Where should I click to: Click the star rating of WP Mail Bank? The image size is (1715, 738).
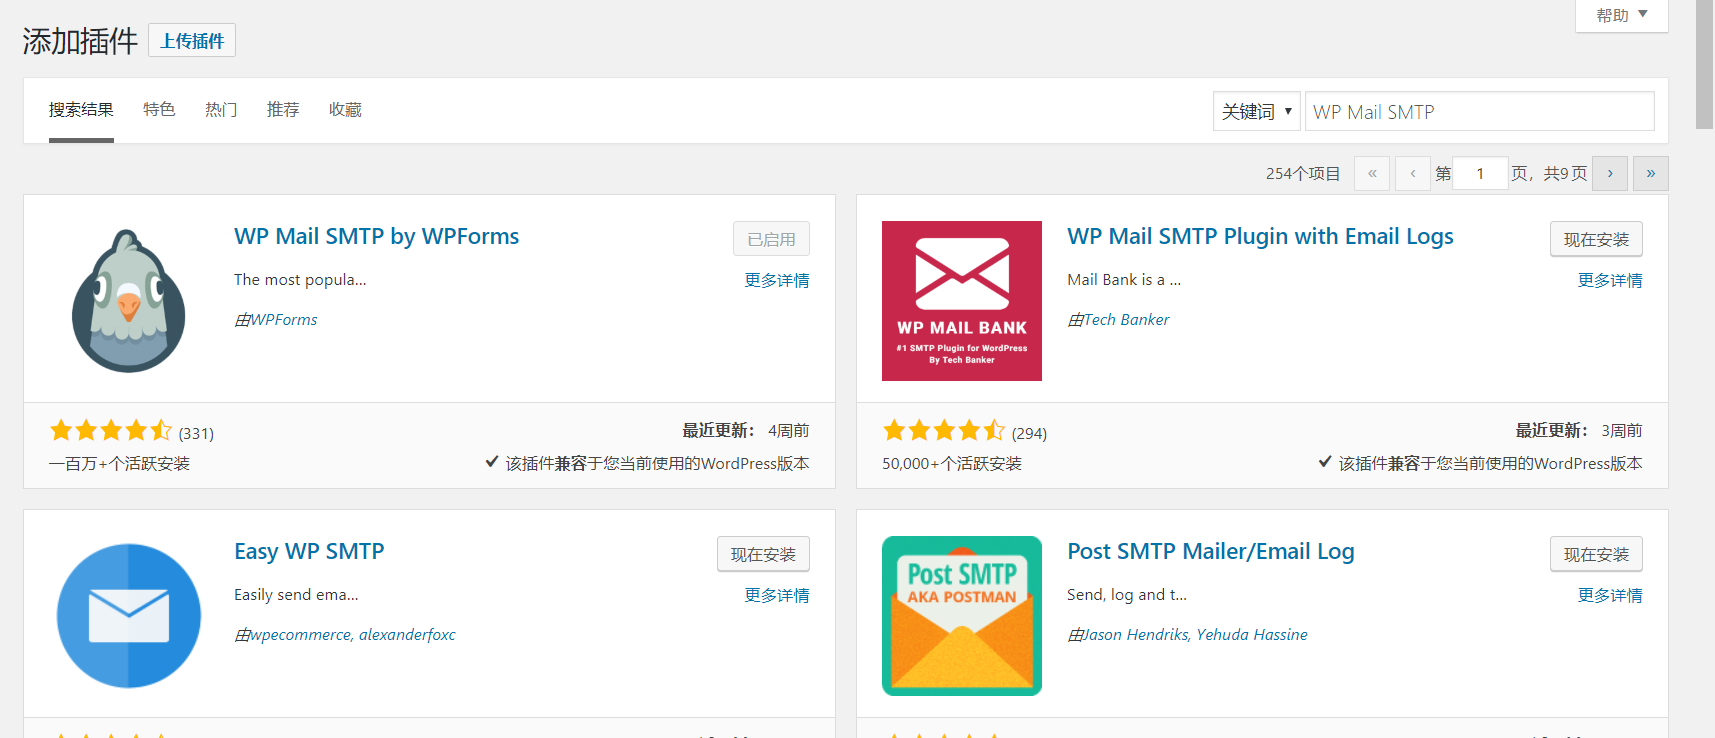tap(944, 431)
